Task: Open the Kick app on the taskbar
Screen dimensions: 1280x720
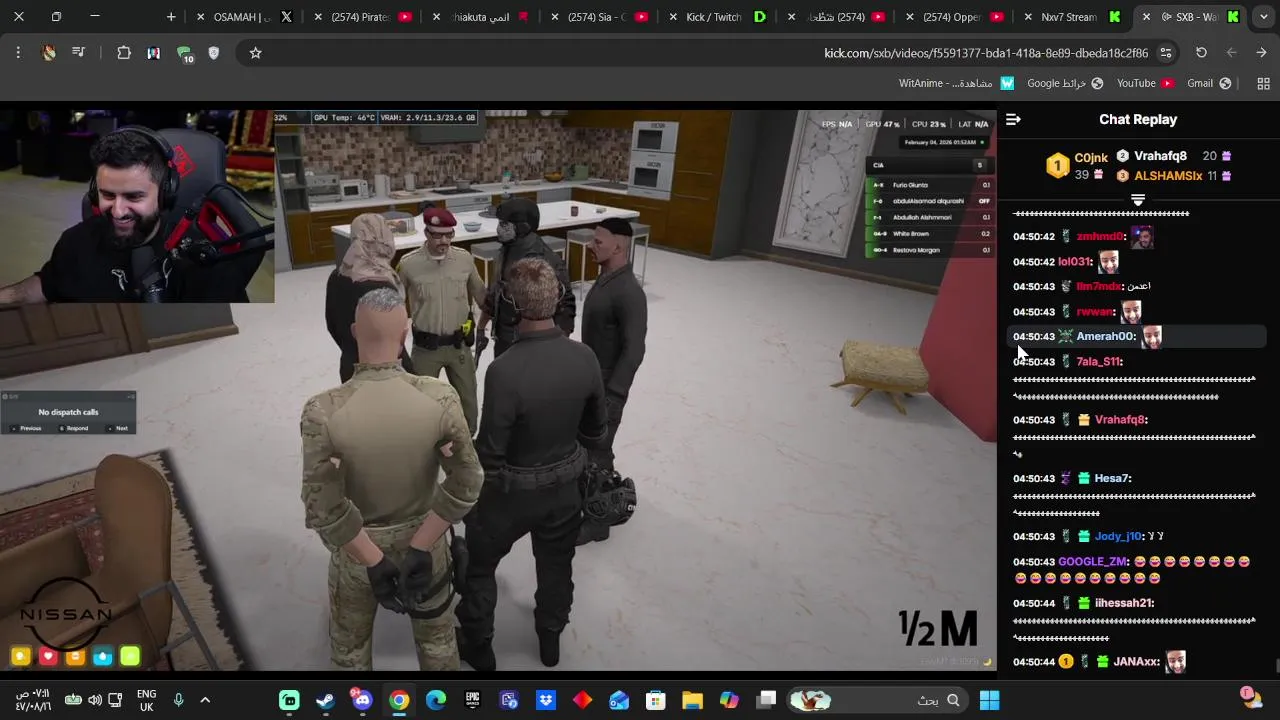Action: coord(289,700)
